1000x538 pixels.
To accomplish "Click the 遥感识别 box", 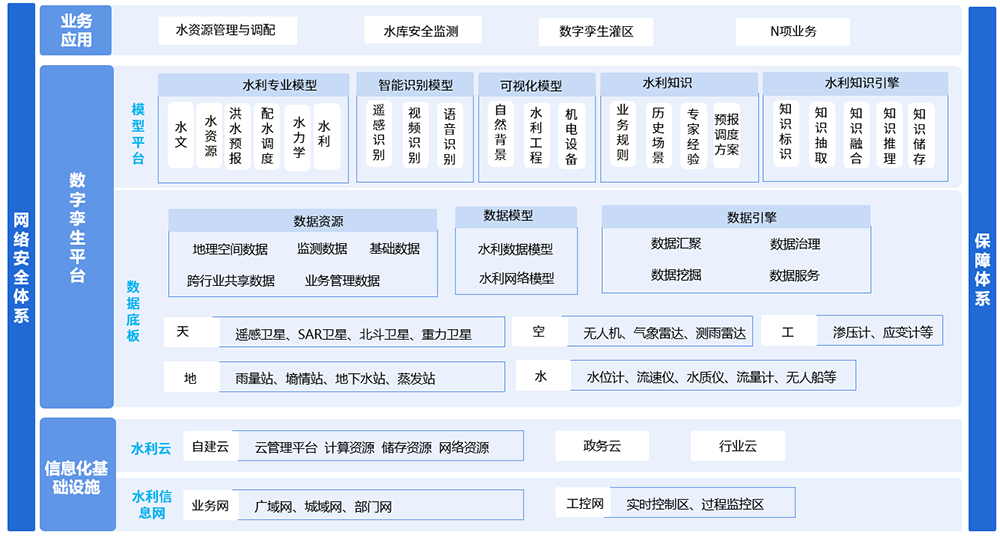I will [x=378, y=133].
